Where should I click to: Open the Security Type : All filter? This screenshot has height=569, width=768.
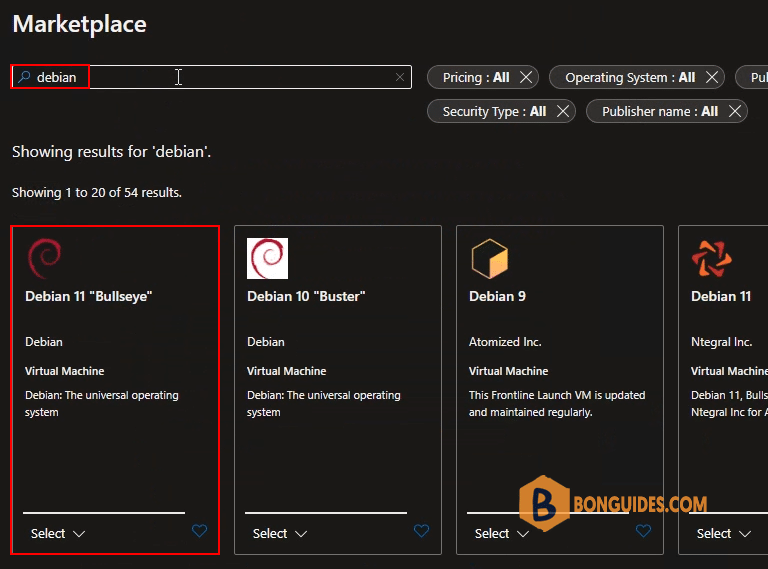click(494, 112)
